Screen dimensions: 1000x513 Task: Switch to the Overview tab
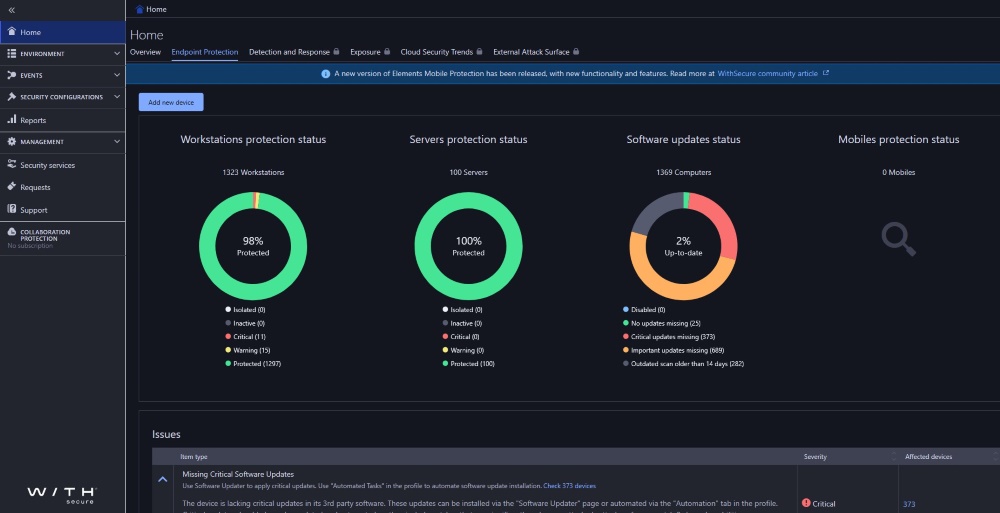pyautogui.click(x=145, y=52)
